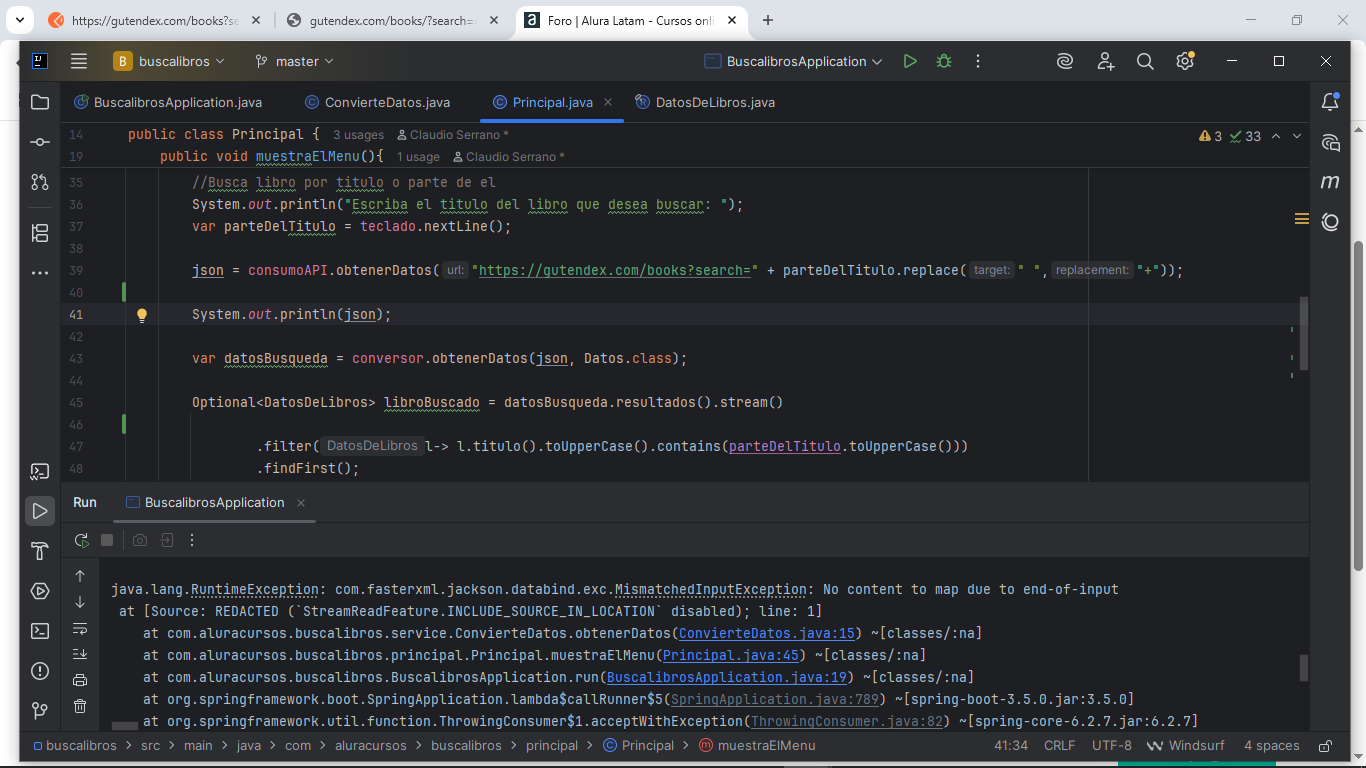Go to next highlighted problem arrow
This screenshot has height=768, width=1366.
click(x=1298, y=136)
